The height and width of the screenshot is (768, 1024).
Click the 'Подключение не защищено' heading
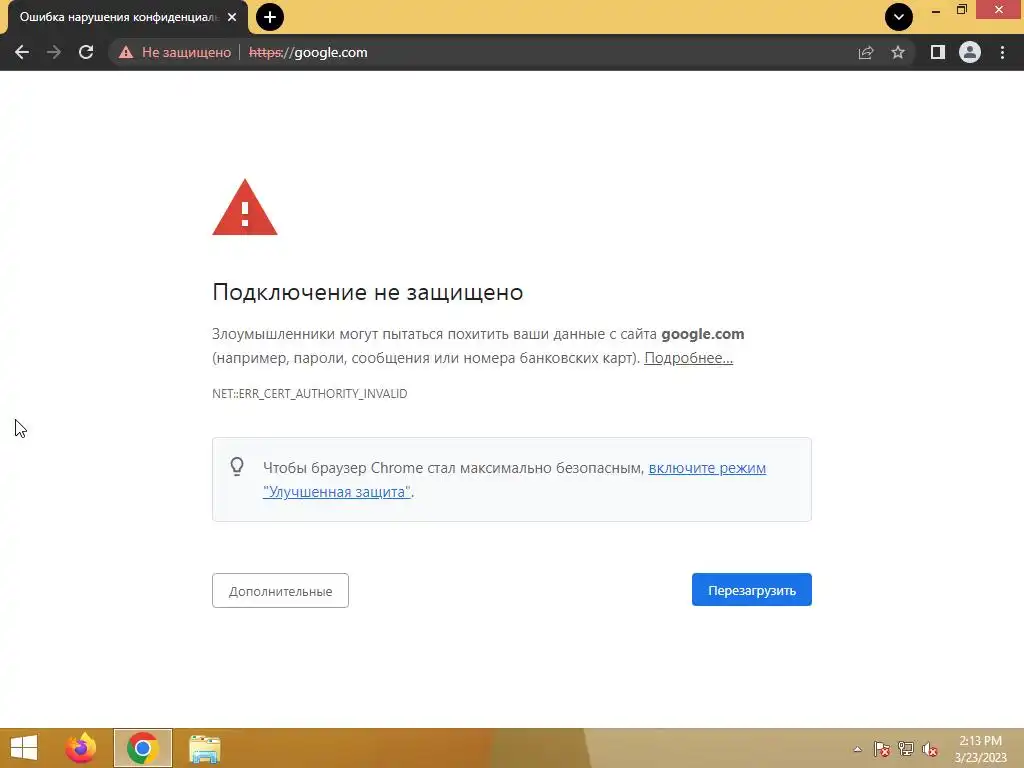[368, 292]
